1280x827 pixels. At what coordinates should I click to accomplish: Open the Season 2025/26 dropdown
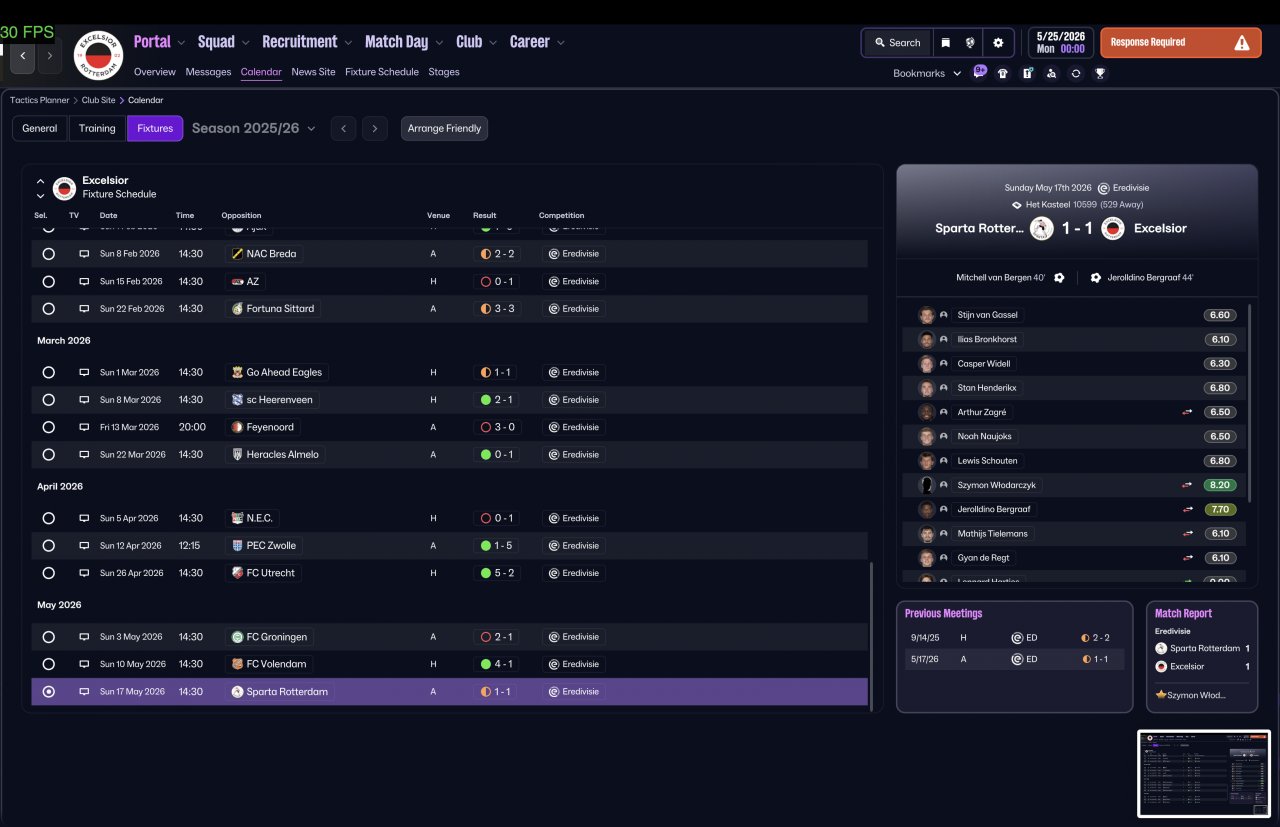[x=254, y=128]
